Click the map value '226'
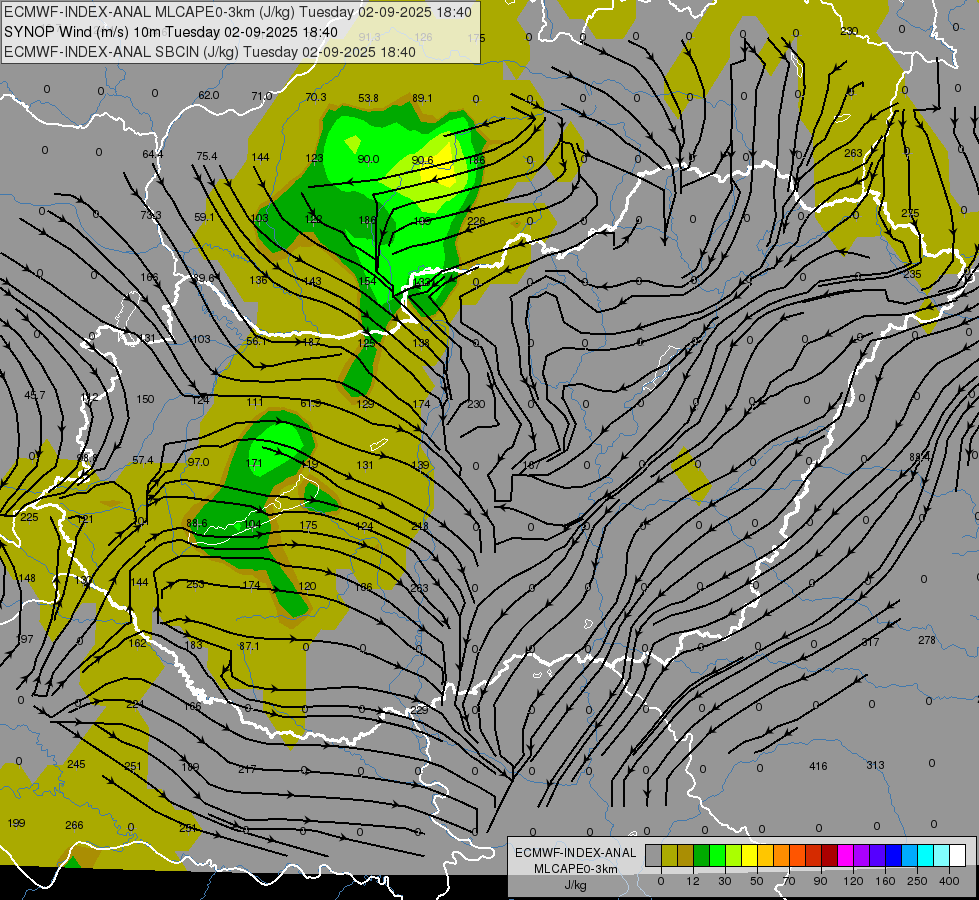This screenshot has width=979, height=900. click(476, 221)
